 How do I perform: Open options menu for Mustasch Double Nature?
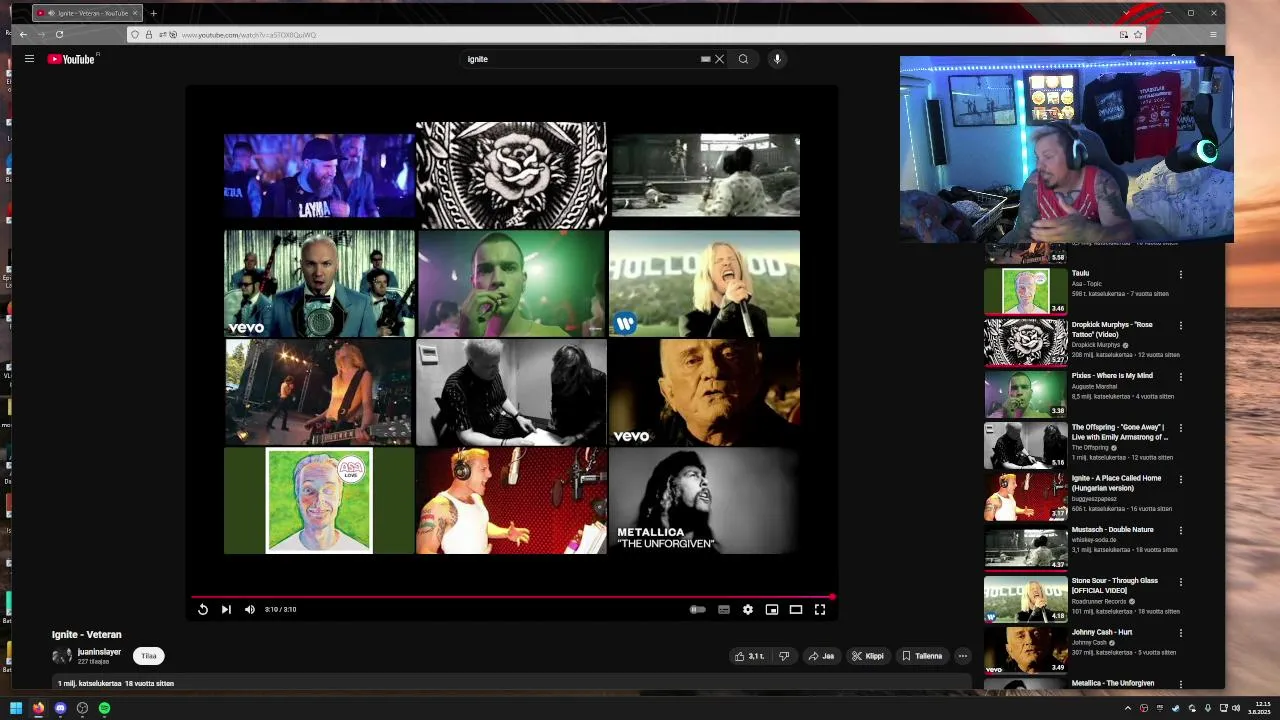[1181, 530]
